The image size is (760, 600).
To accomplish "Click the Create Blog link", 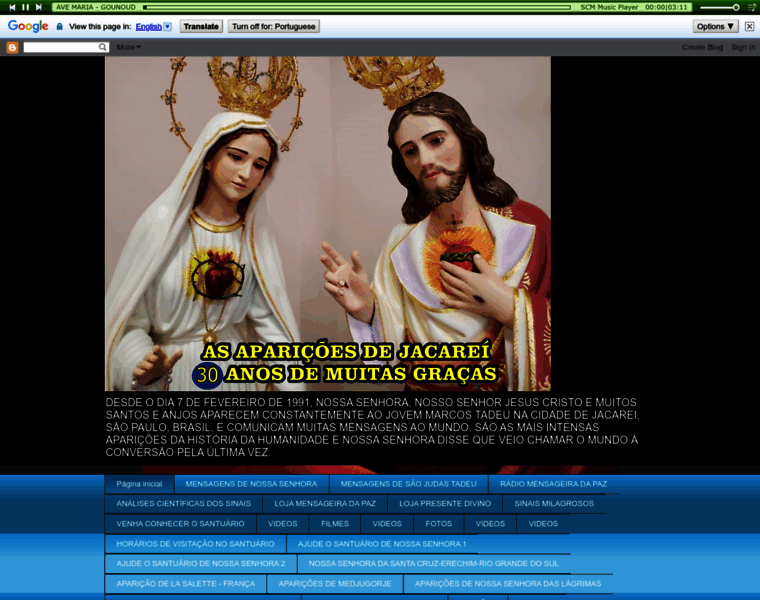I will (702, 47).
